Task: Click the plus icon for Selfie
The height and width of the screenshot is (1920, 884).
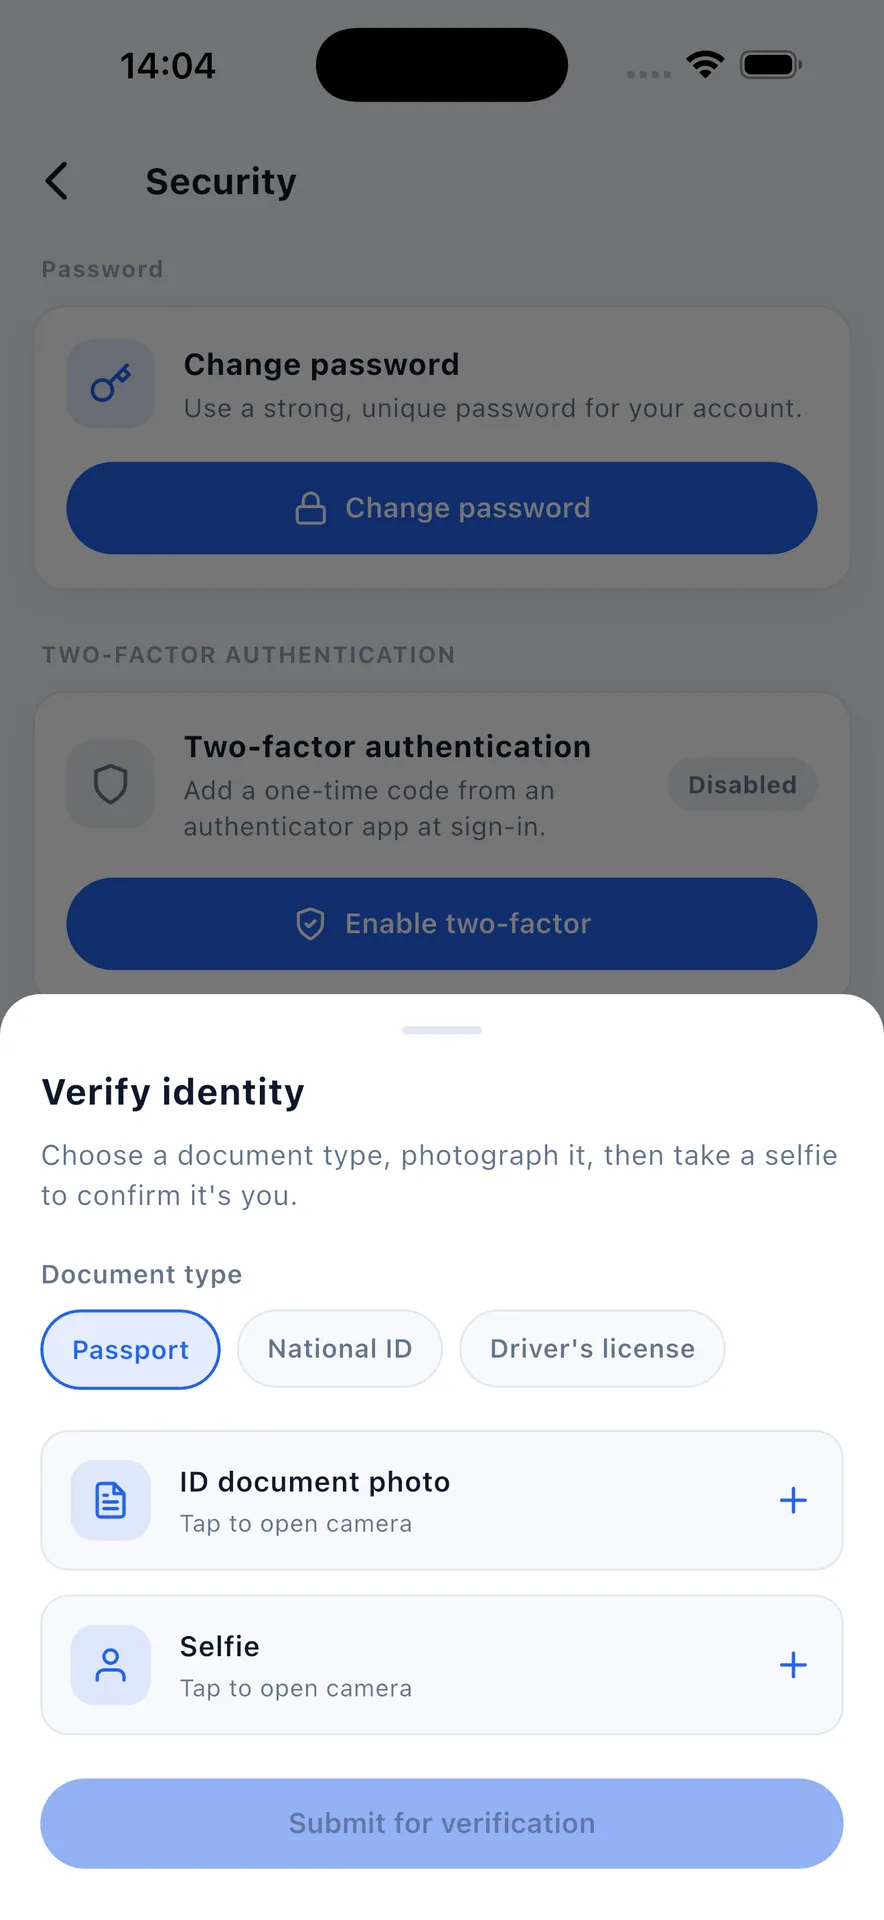Action: (x=793, y=1665)
